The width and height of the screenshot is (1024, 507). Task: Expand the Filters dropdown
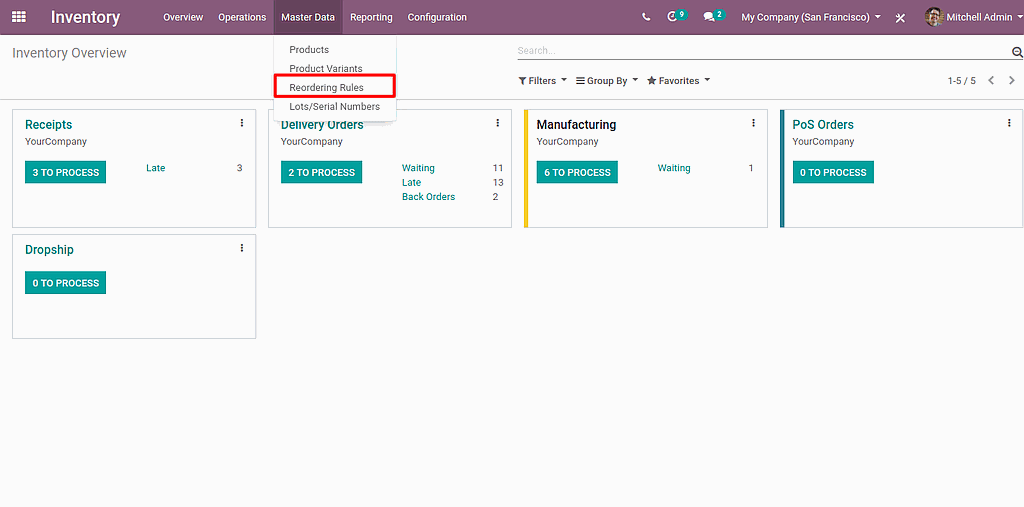(542, 81)
